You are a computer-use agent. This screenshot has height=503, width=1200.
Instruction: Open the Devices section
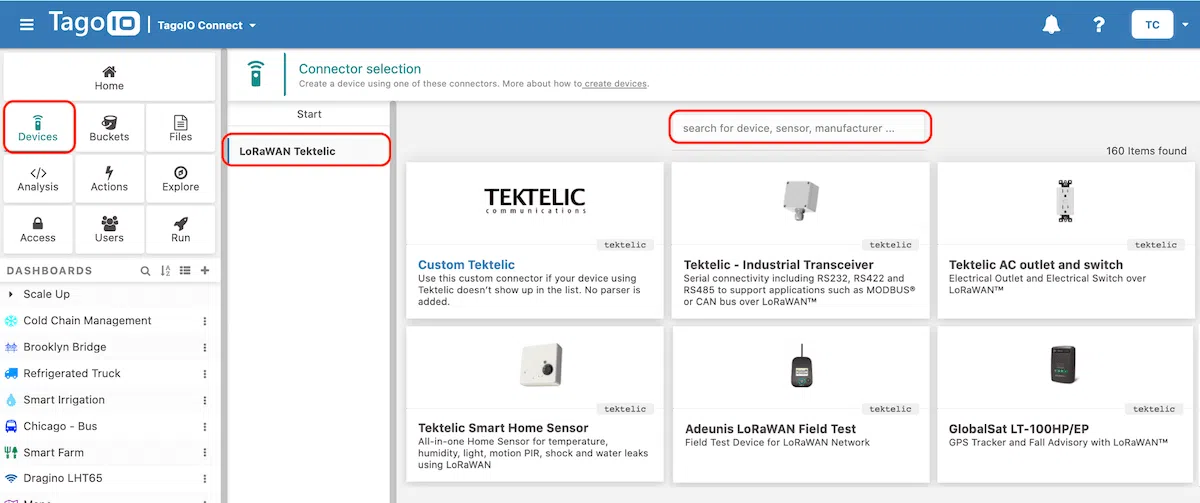click(x=38, y=127)
